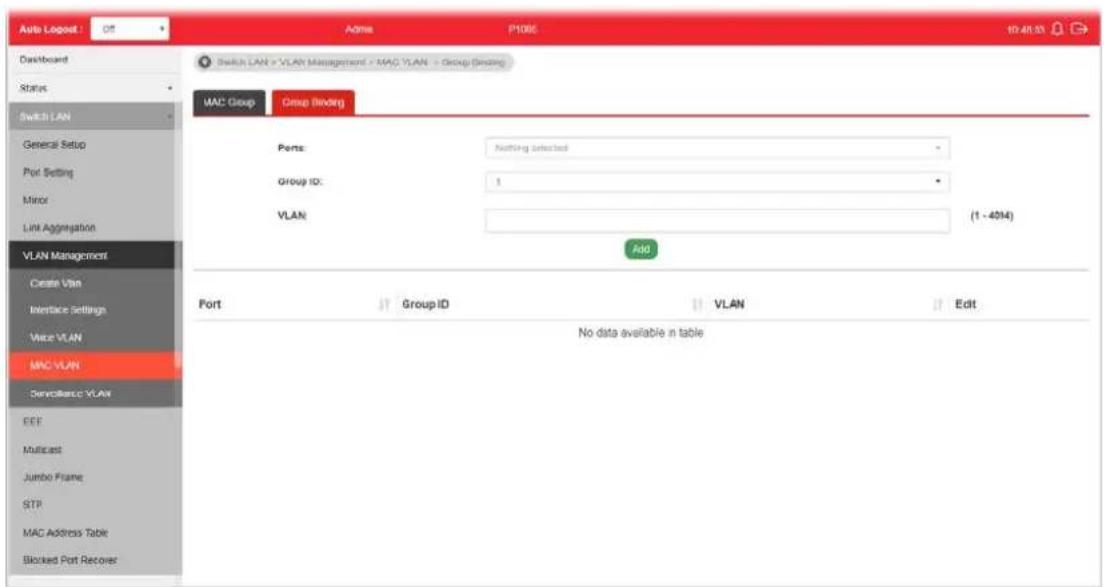
Task: Open General Setup menu item
Action: tap(95, 144)
